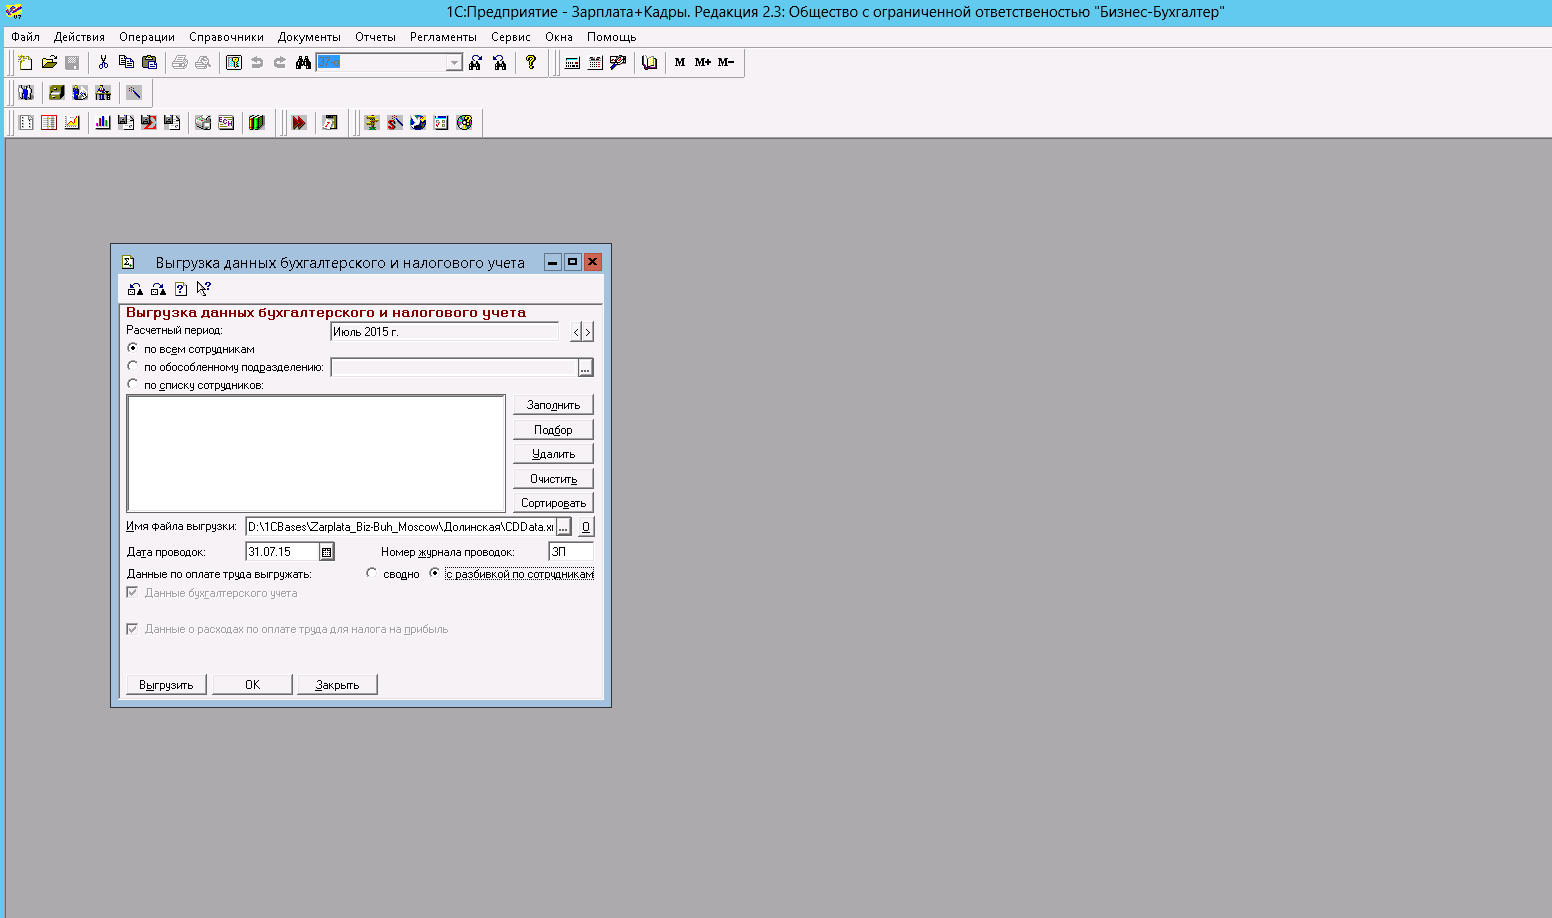This screenshot has height=918, width=1552.
Task: Select 'по обособленному подразделению' option
Action: point(133,366)
